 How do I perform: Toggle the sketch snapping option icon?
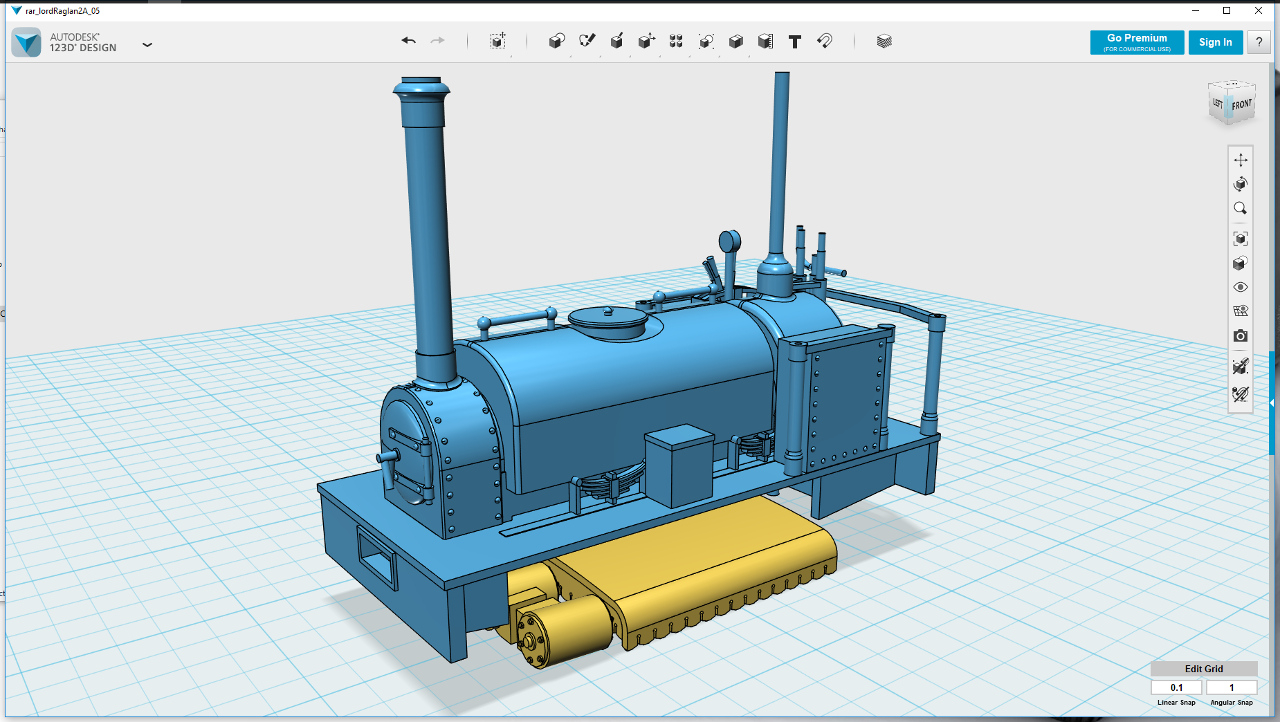point(1240,394)
